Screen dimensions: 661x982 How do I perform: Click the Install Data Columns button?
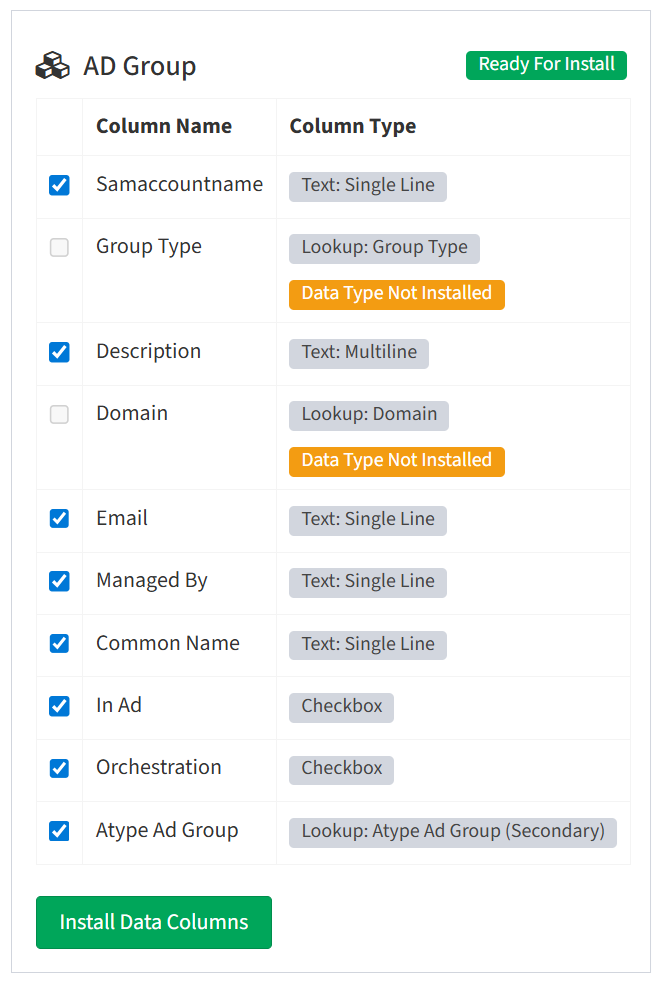click(154, 923)
